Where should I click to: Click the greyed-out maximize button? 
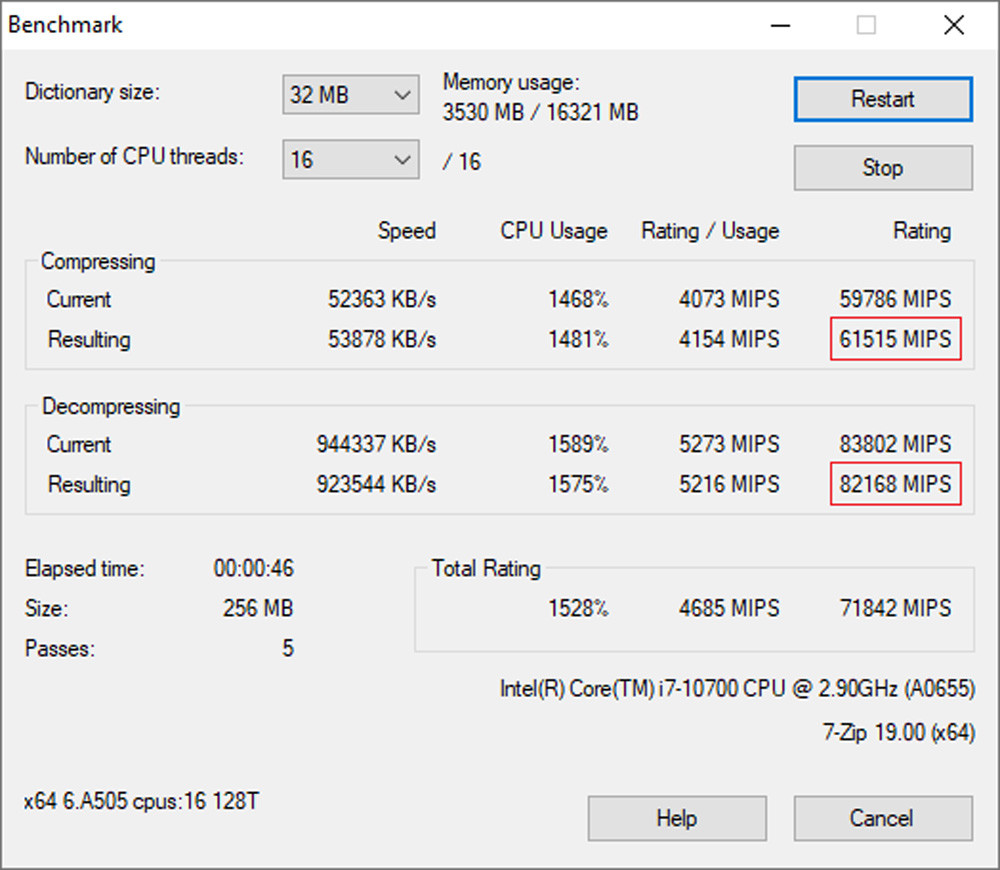click(x=866, y=26)
